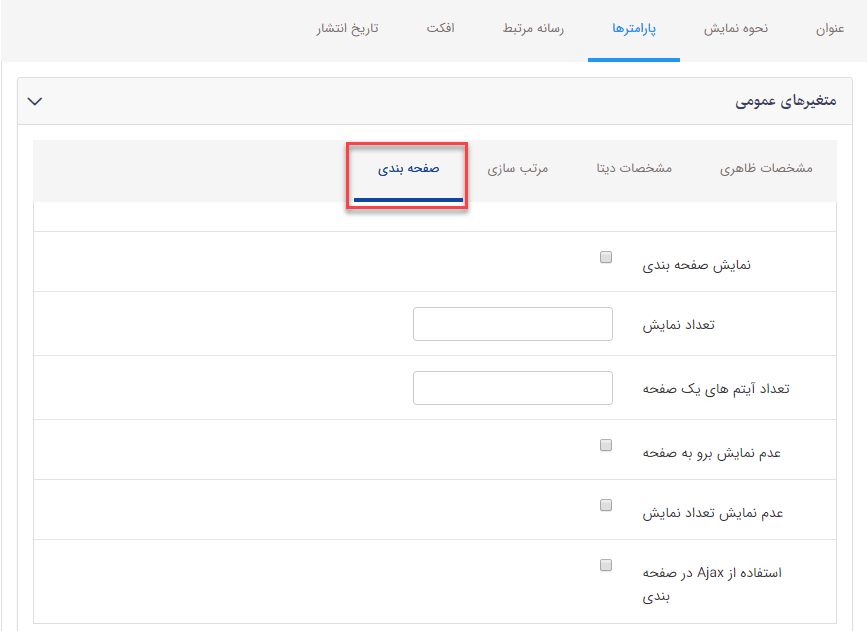Click the active tab underline indicator
Image resolution: width=867 pixels, height=631 pixels.
[x=634, y=58]
